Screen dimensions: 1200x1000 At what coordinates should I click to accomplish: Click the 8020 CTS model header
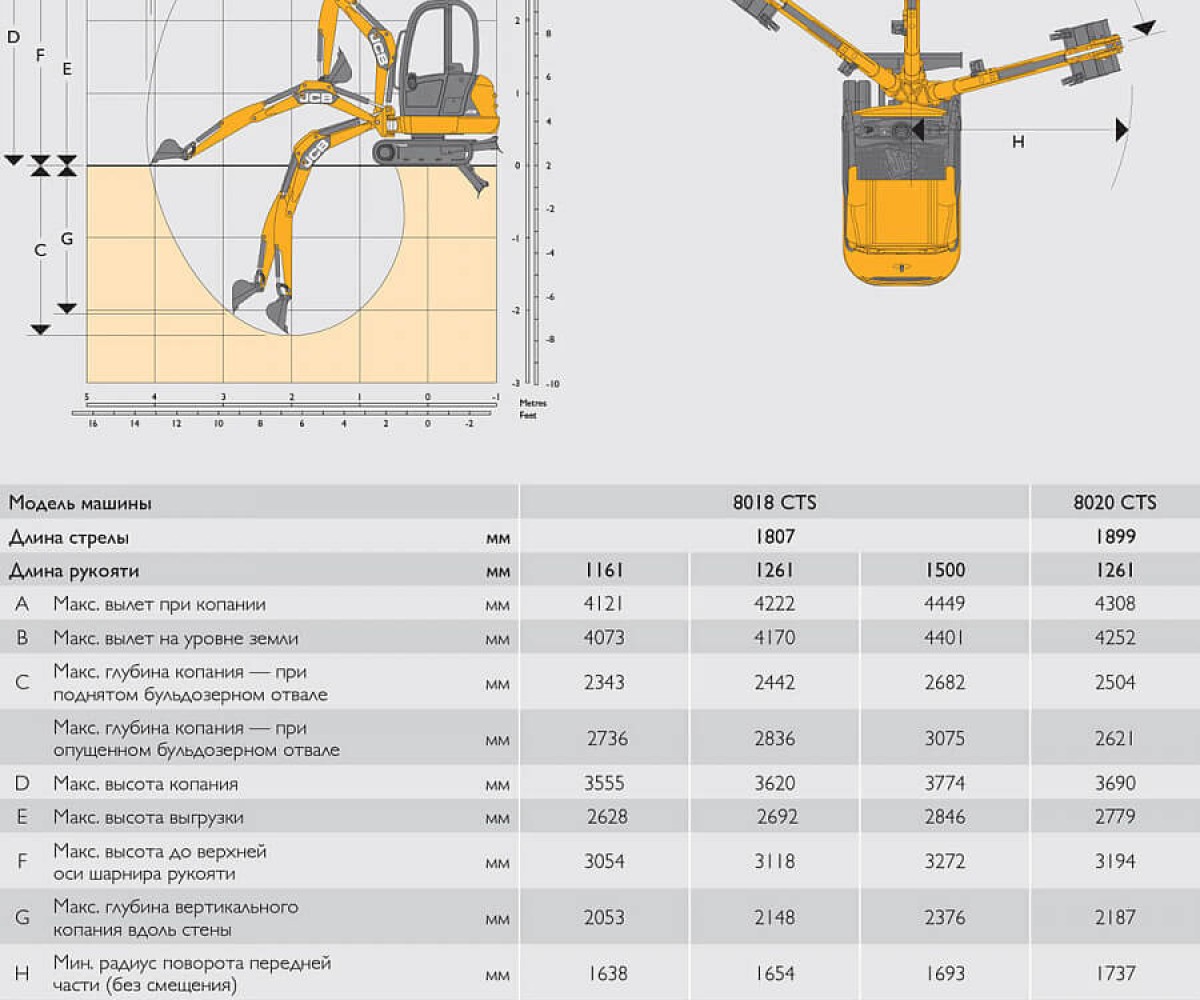coord(1114,503)
